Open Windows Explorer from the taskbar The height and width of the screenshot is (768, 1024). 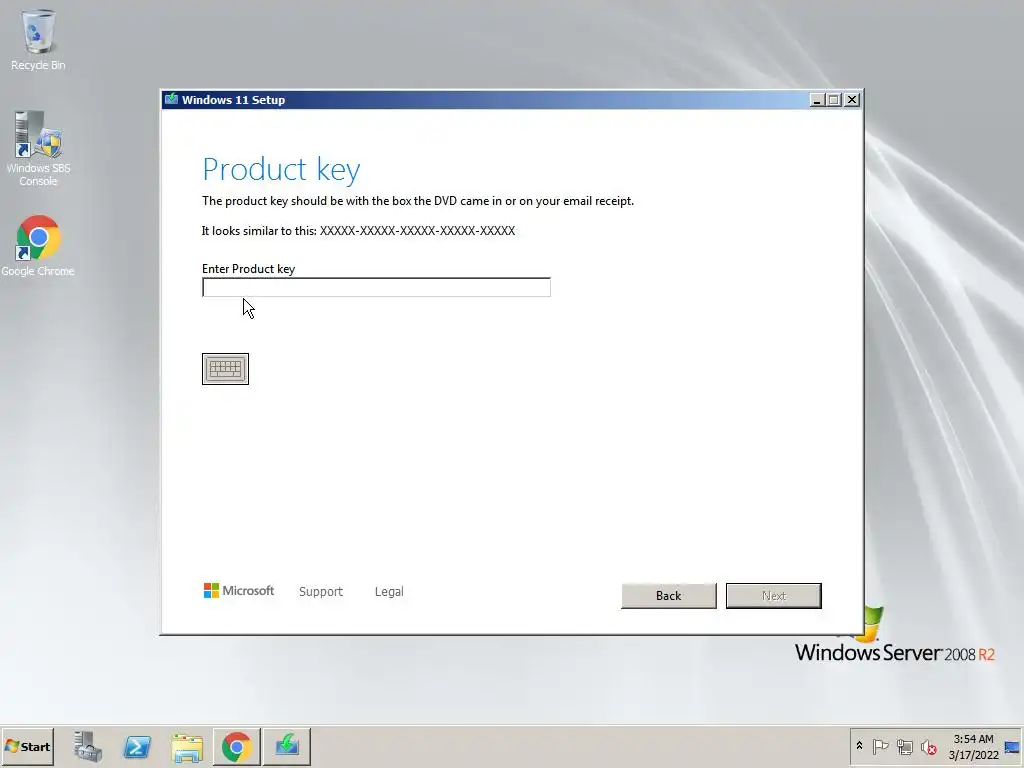(187, 746)
